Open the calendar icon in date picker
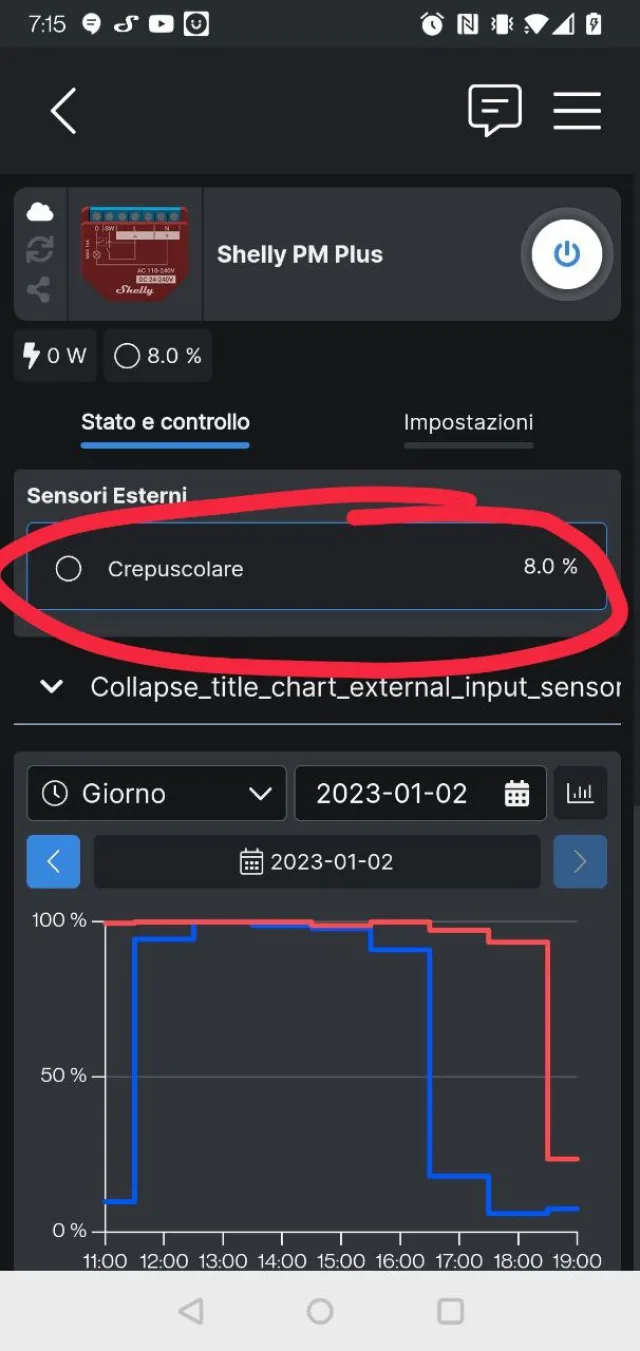Screen dimensions: 640x1351 pos(516,793)
